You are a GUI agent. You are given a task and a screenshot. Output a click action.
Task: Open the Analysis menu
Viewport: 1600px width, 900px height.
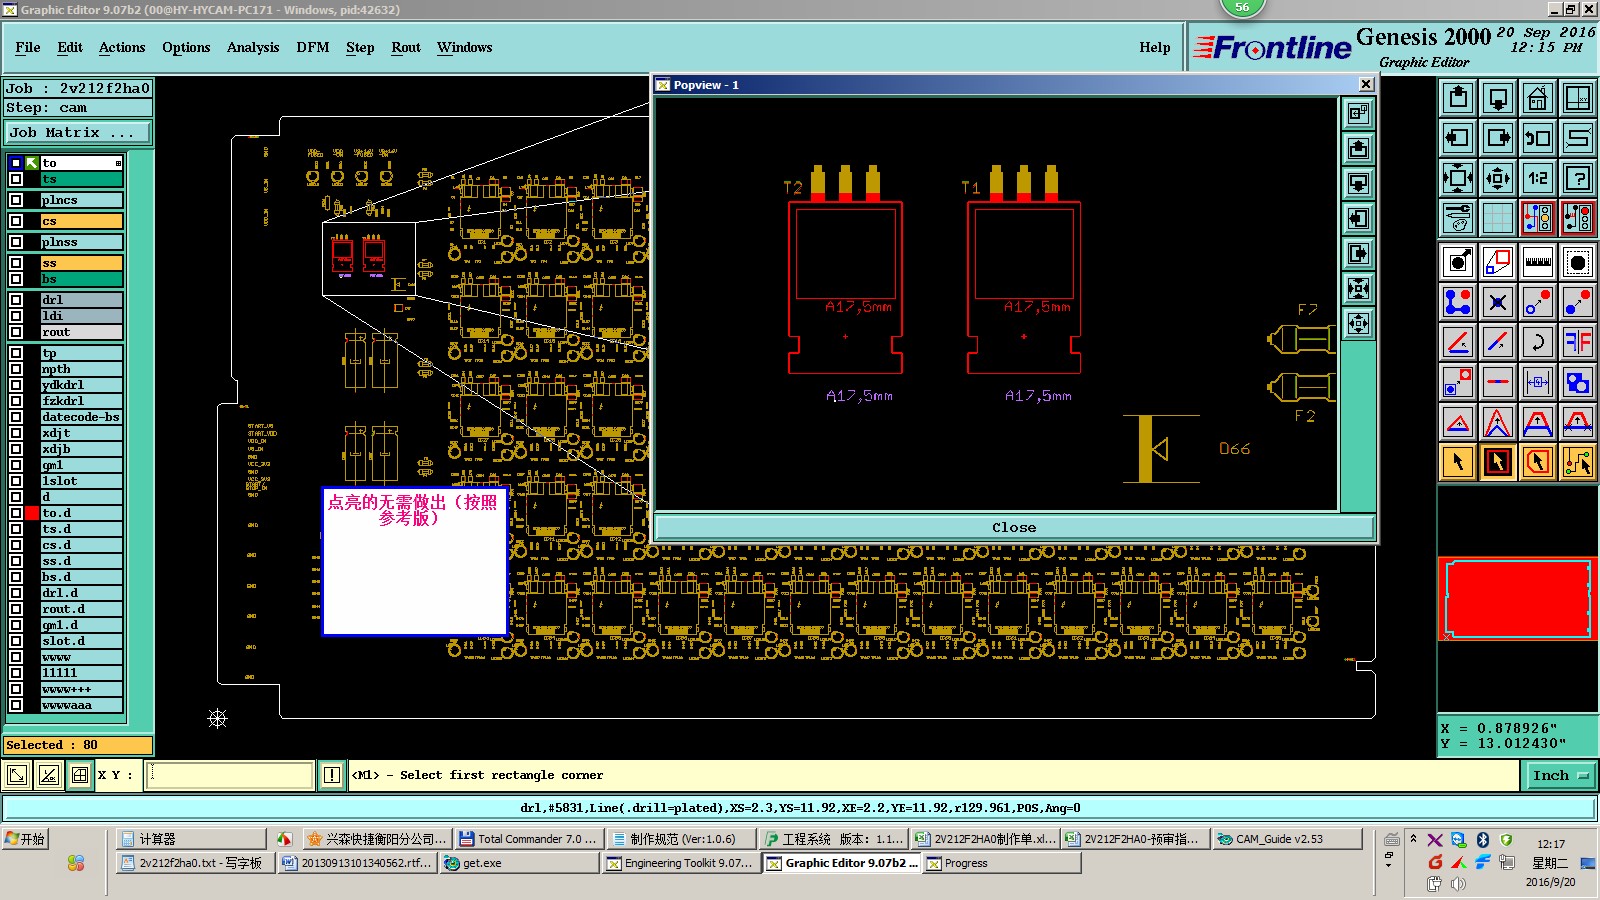tap(253, 47)
